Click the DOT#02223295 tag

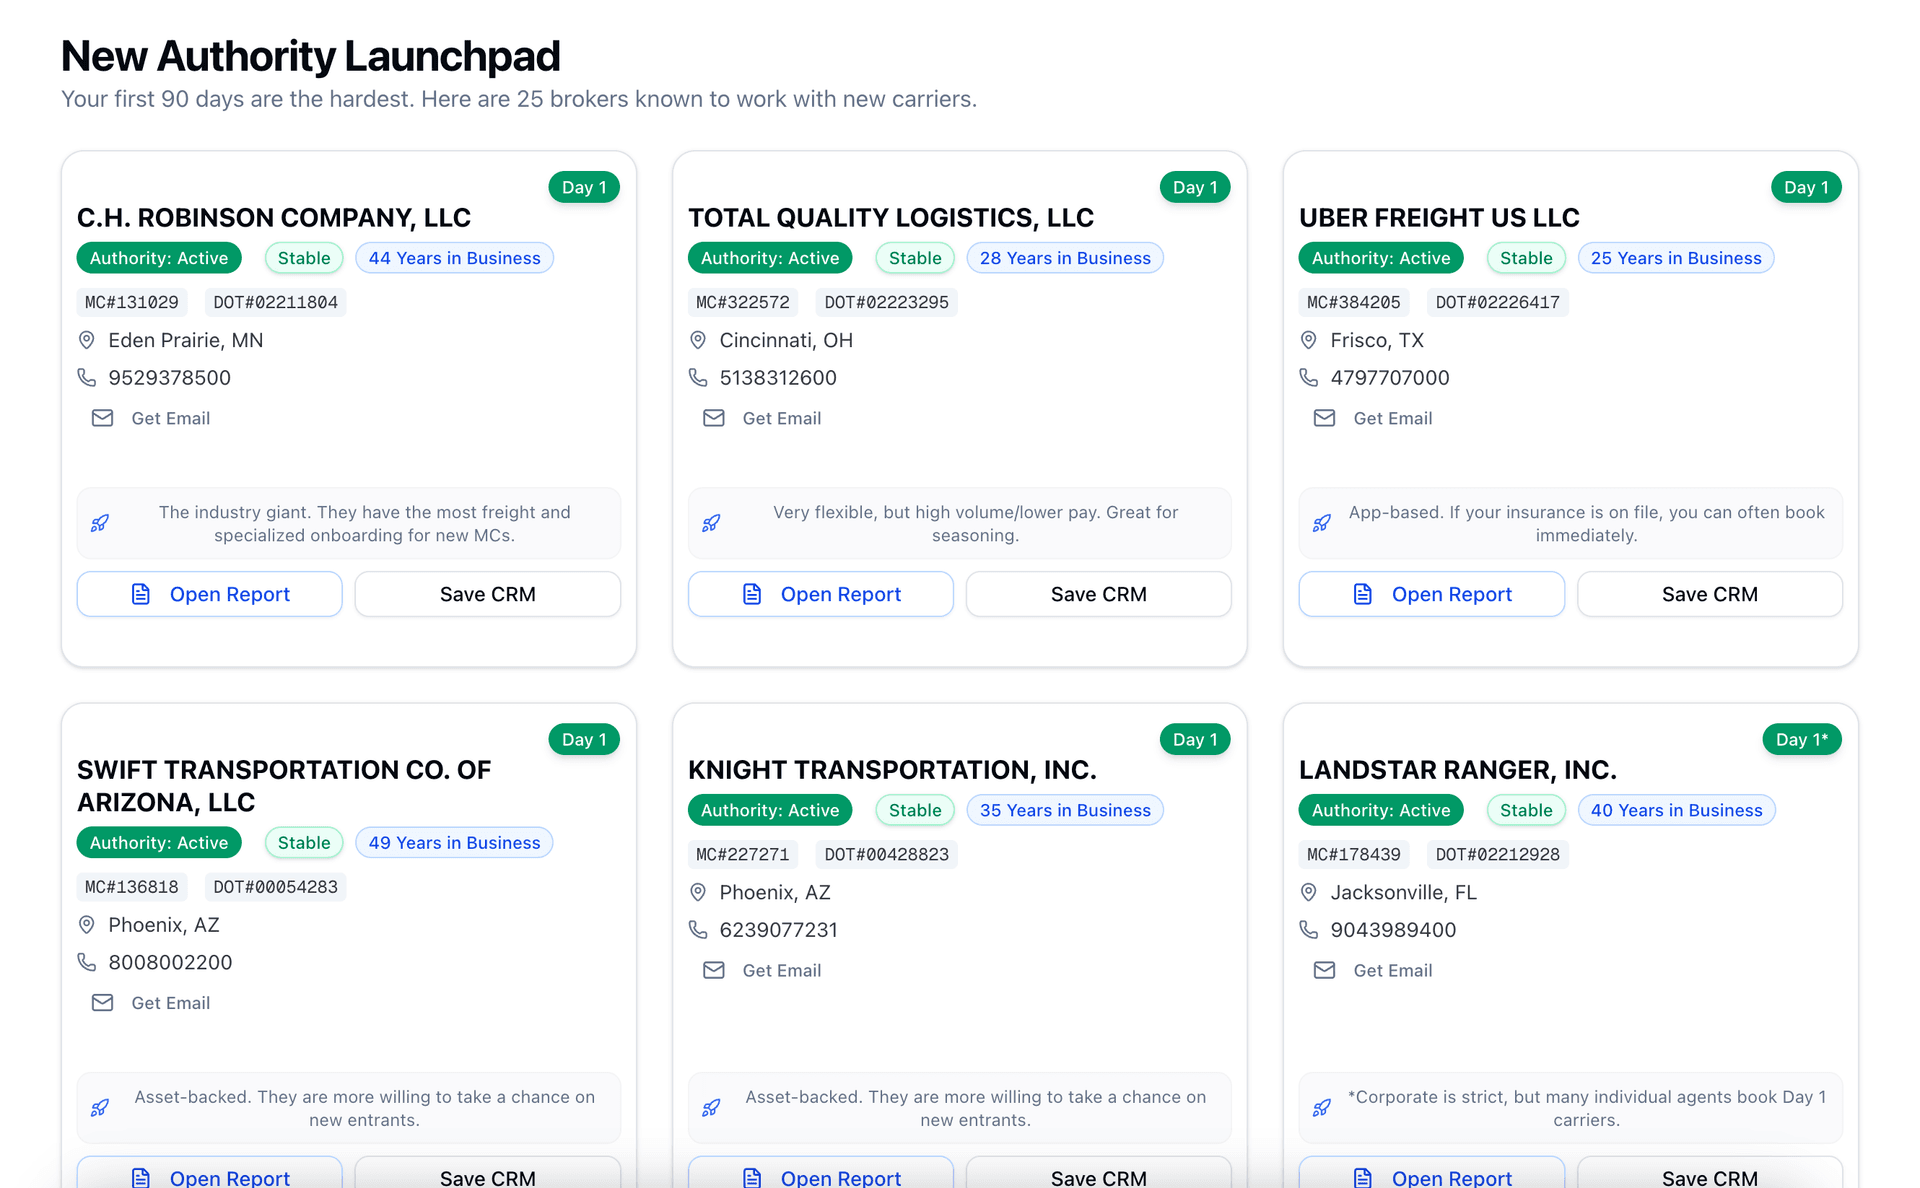pos(886,302)
